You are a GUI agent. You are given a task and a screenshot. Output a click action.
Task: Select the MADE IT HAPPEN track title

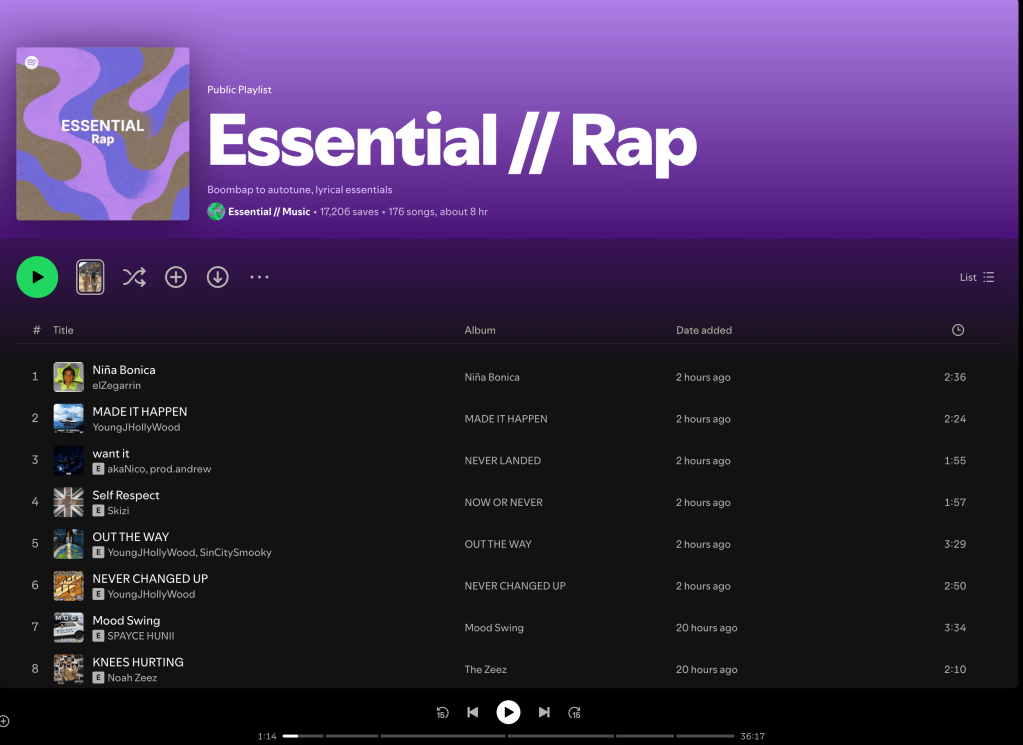pyautogui.click(x=140, y=412)
